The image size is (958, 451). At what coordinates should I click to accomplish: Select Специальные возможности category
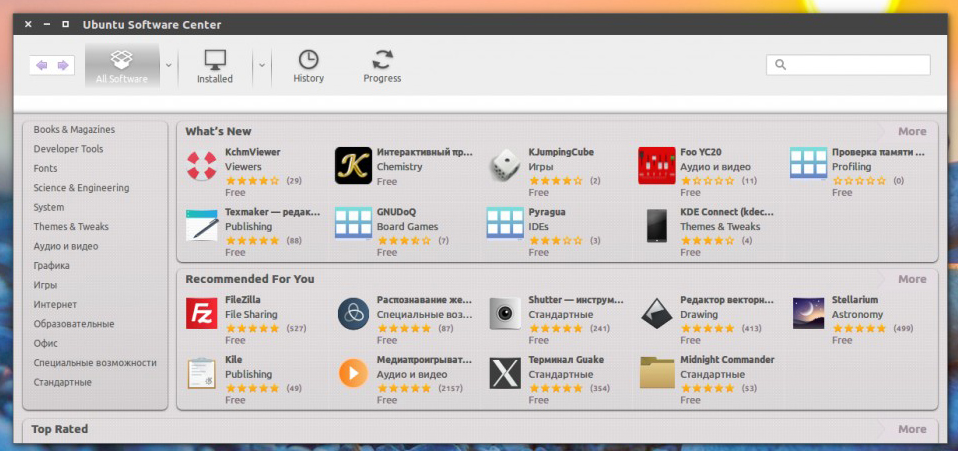(x=95, y=363)
